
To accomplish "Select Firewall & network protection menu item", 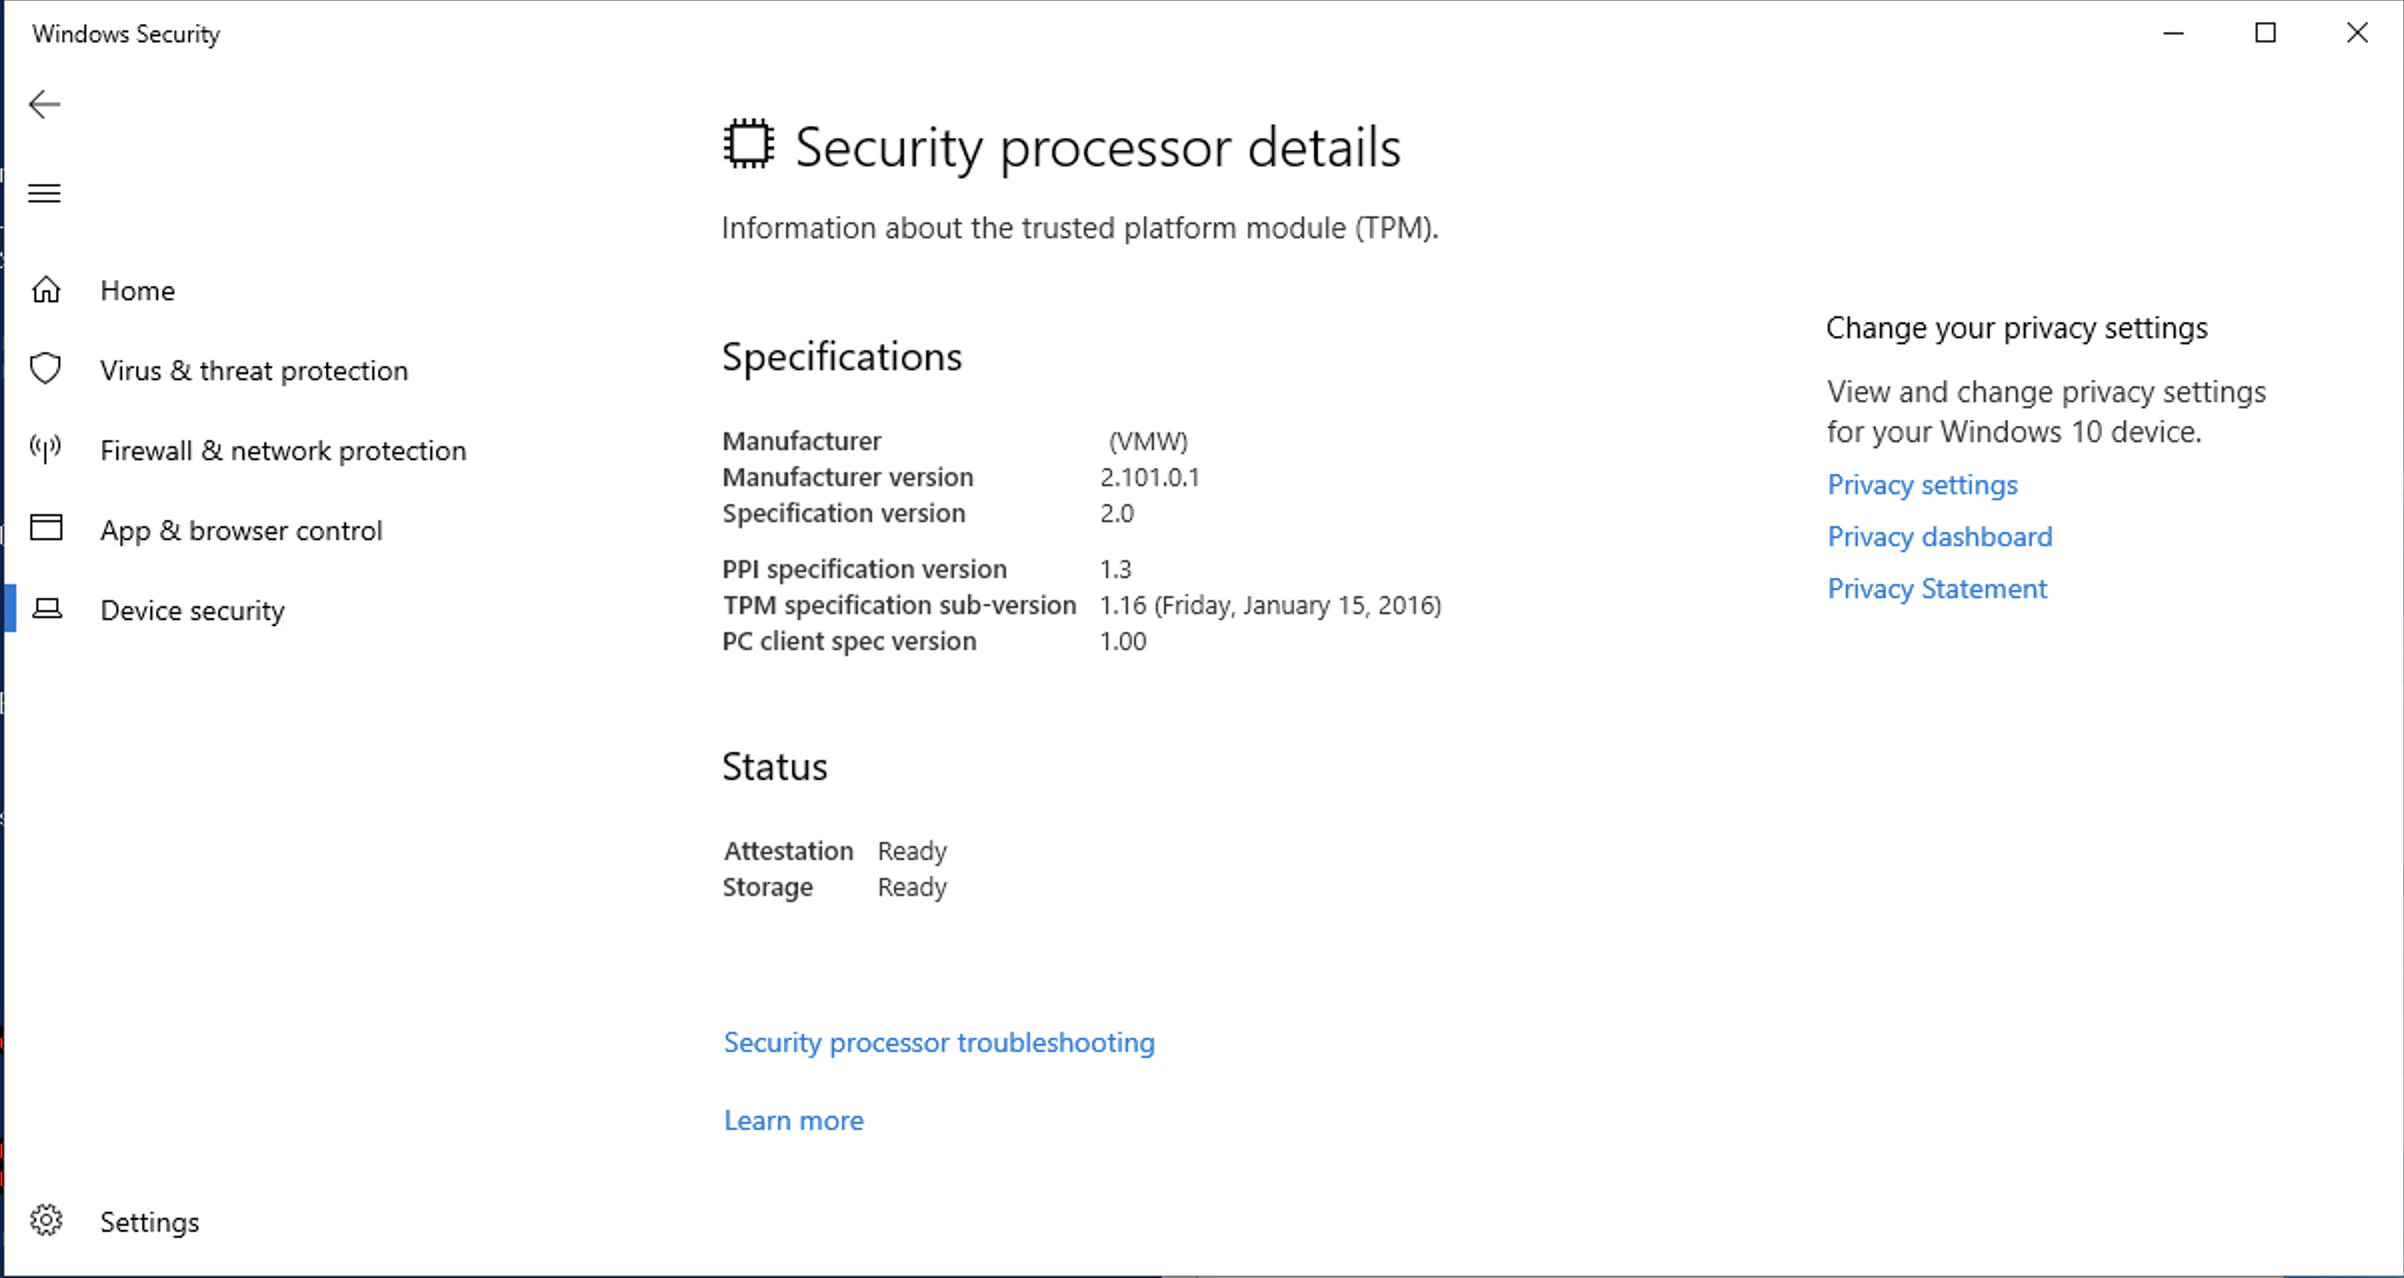I will [283, 450].
